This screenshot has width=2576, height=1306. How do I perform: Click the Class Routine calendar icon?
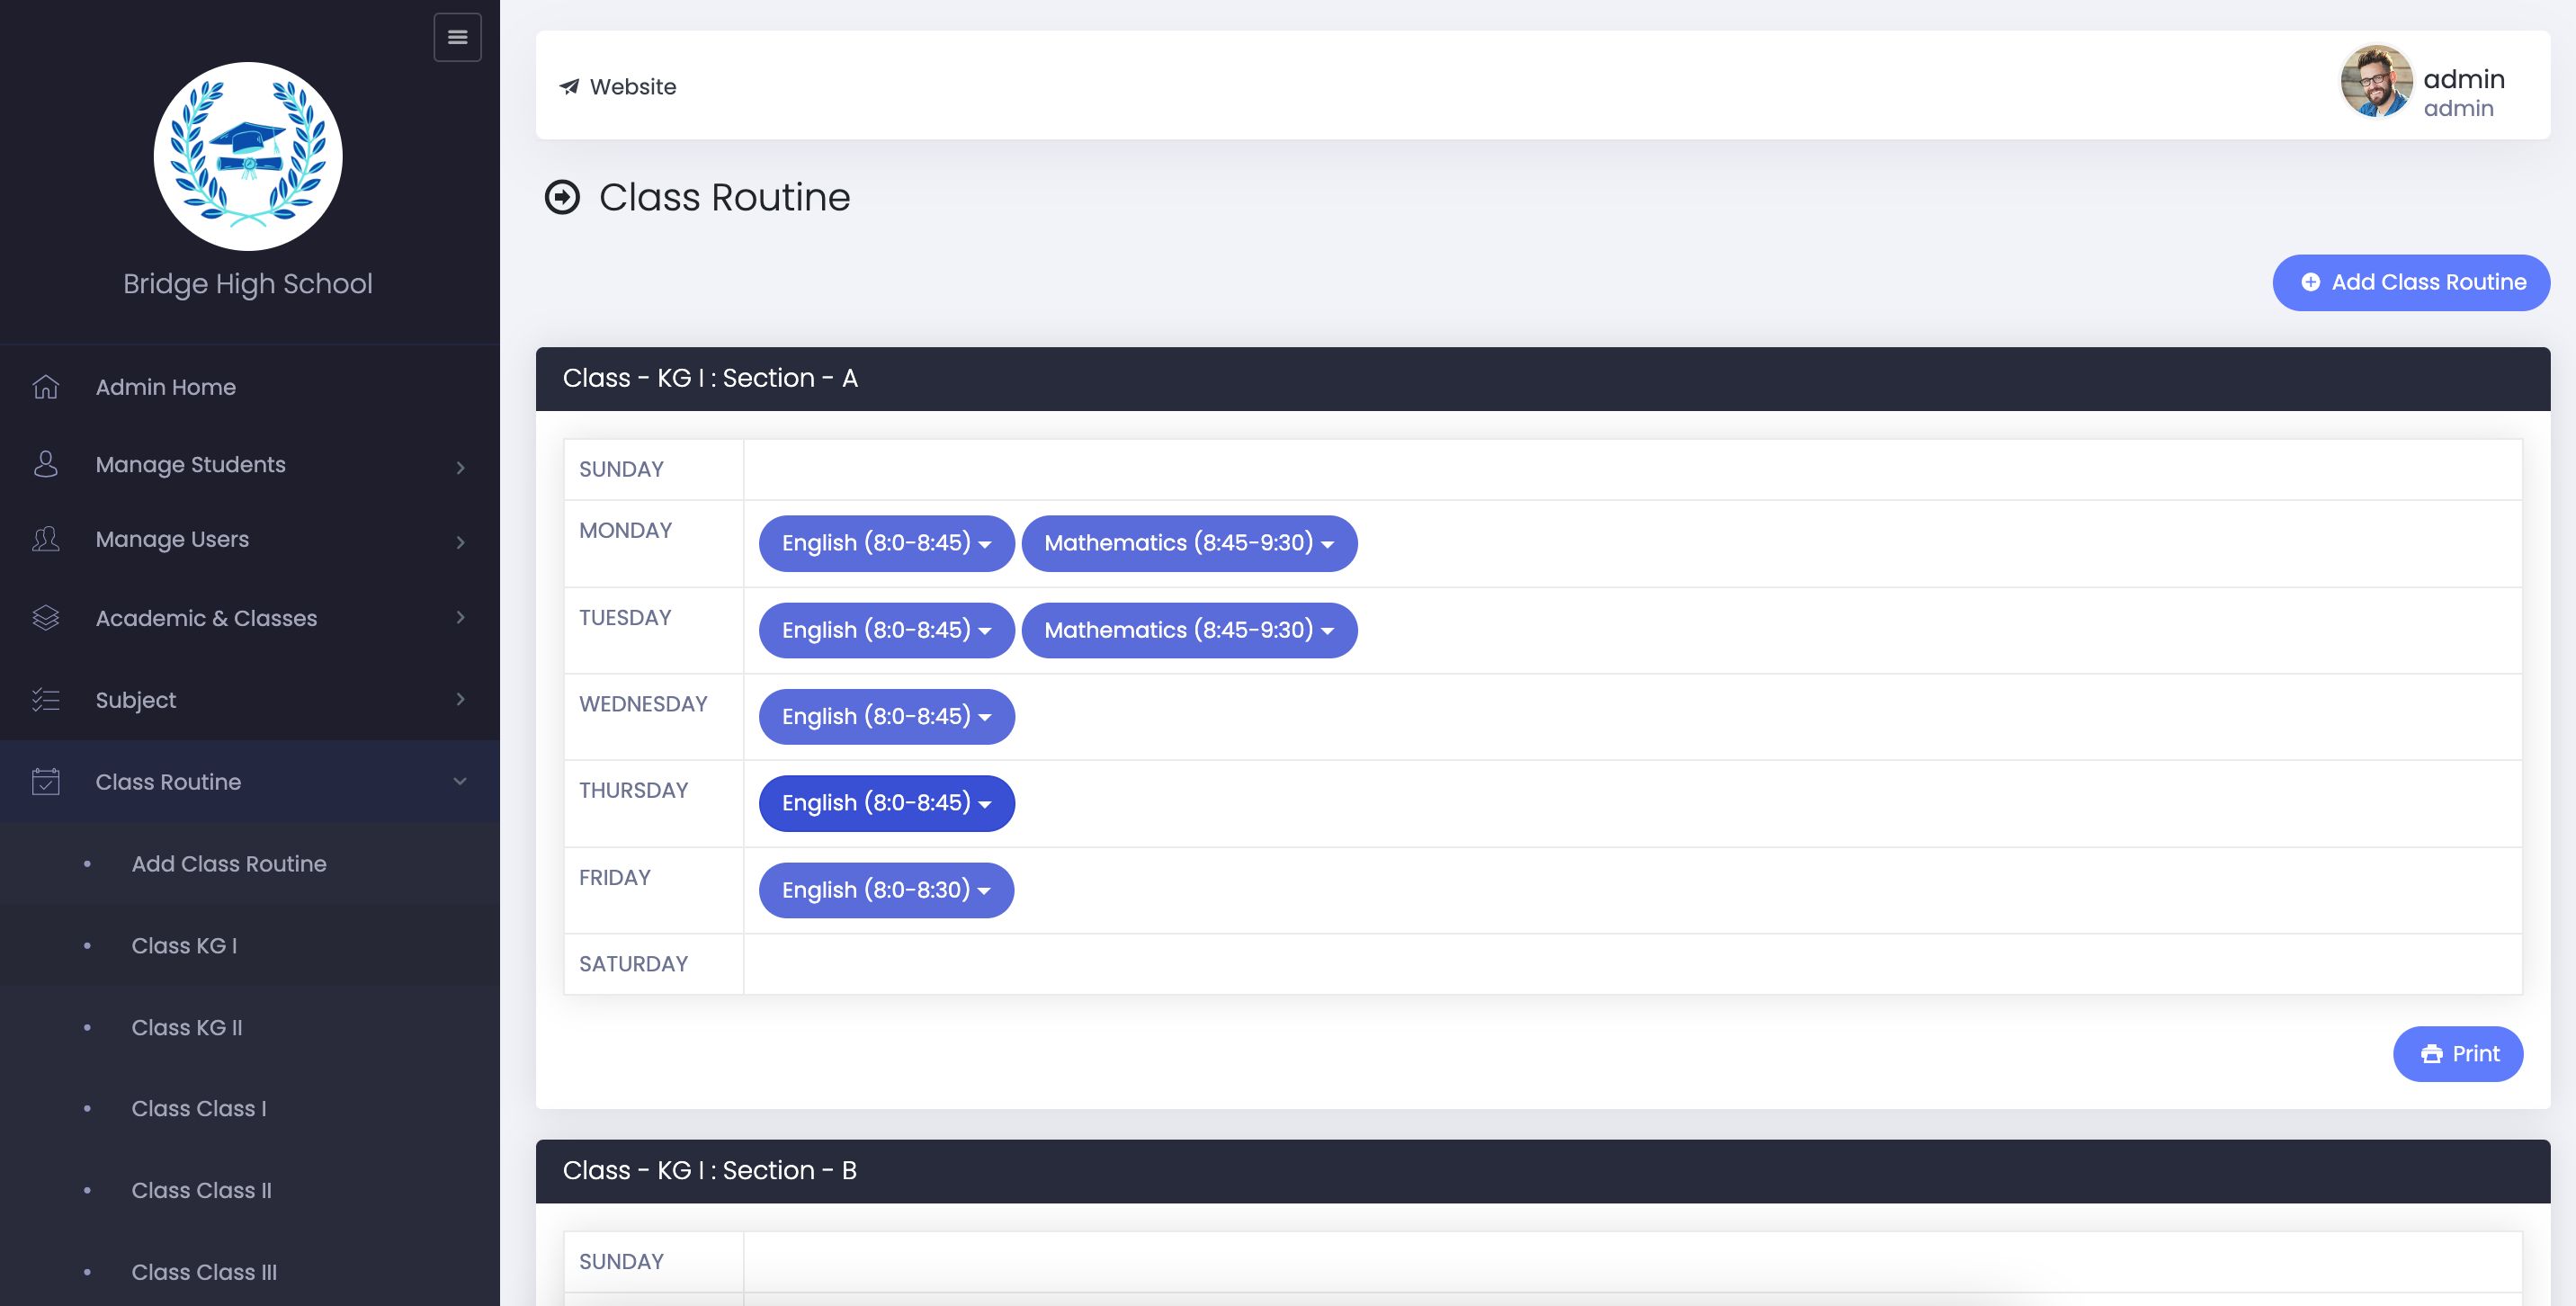(46, 782)
